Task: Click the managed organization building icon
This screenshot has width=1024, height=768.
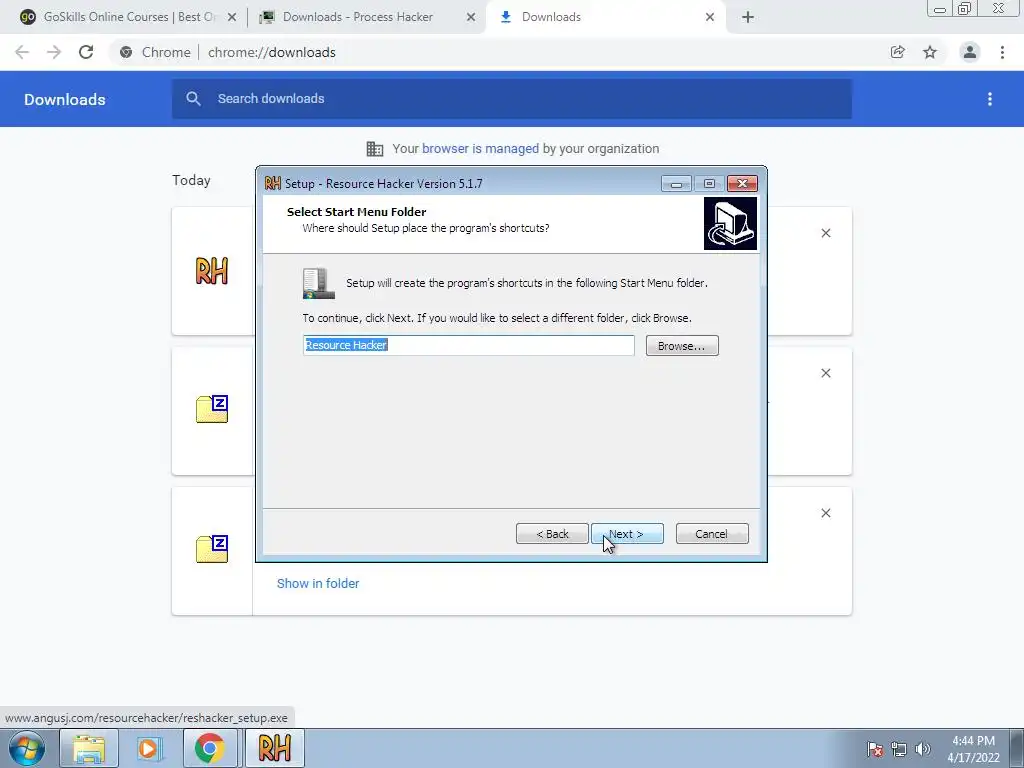Action: pos(375,149)
